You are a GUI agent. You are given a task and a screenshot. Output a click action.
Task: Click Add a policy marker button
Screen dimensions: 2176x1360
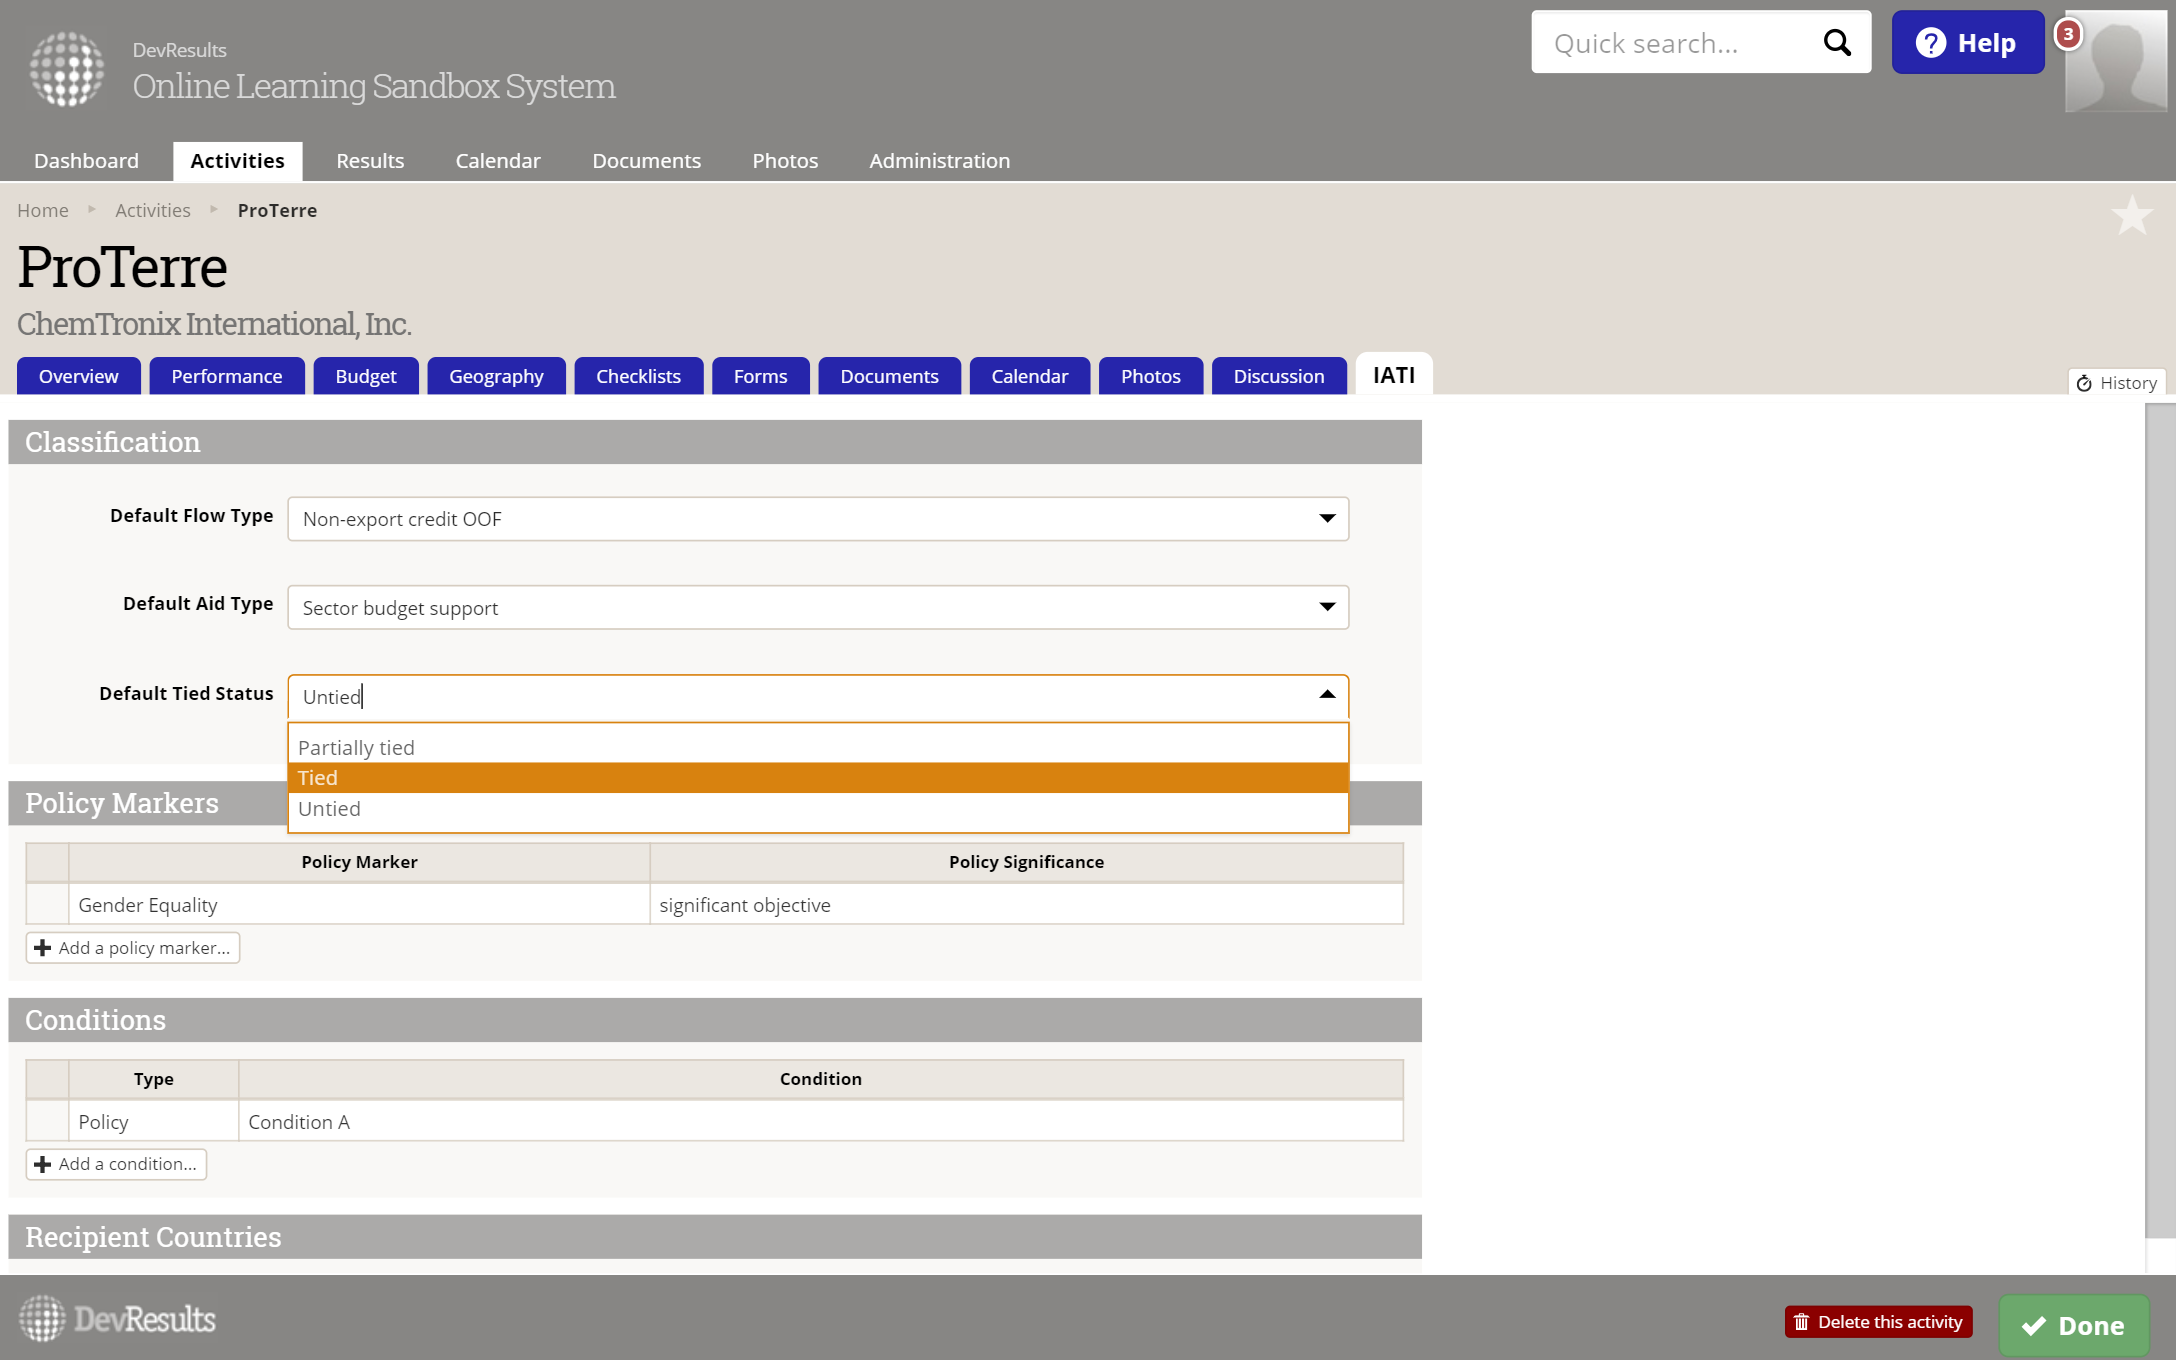[x=133, y=948]
